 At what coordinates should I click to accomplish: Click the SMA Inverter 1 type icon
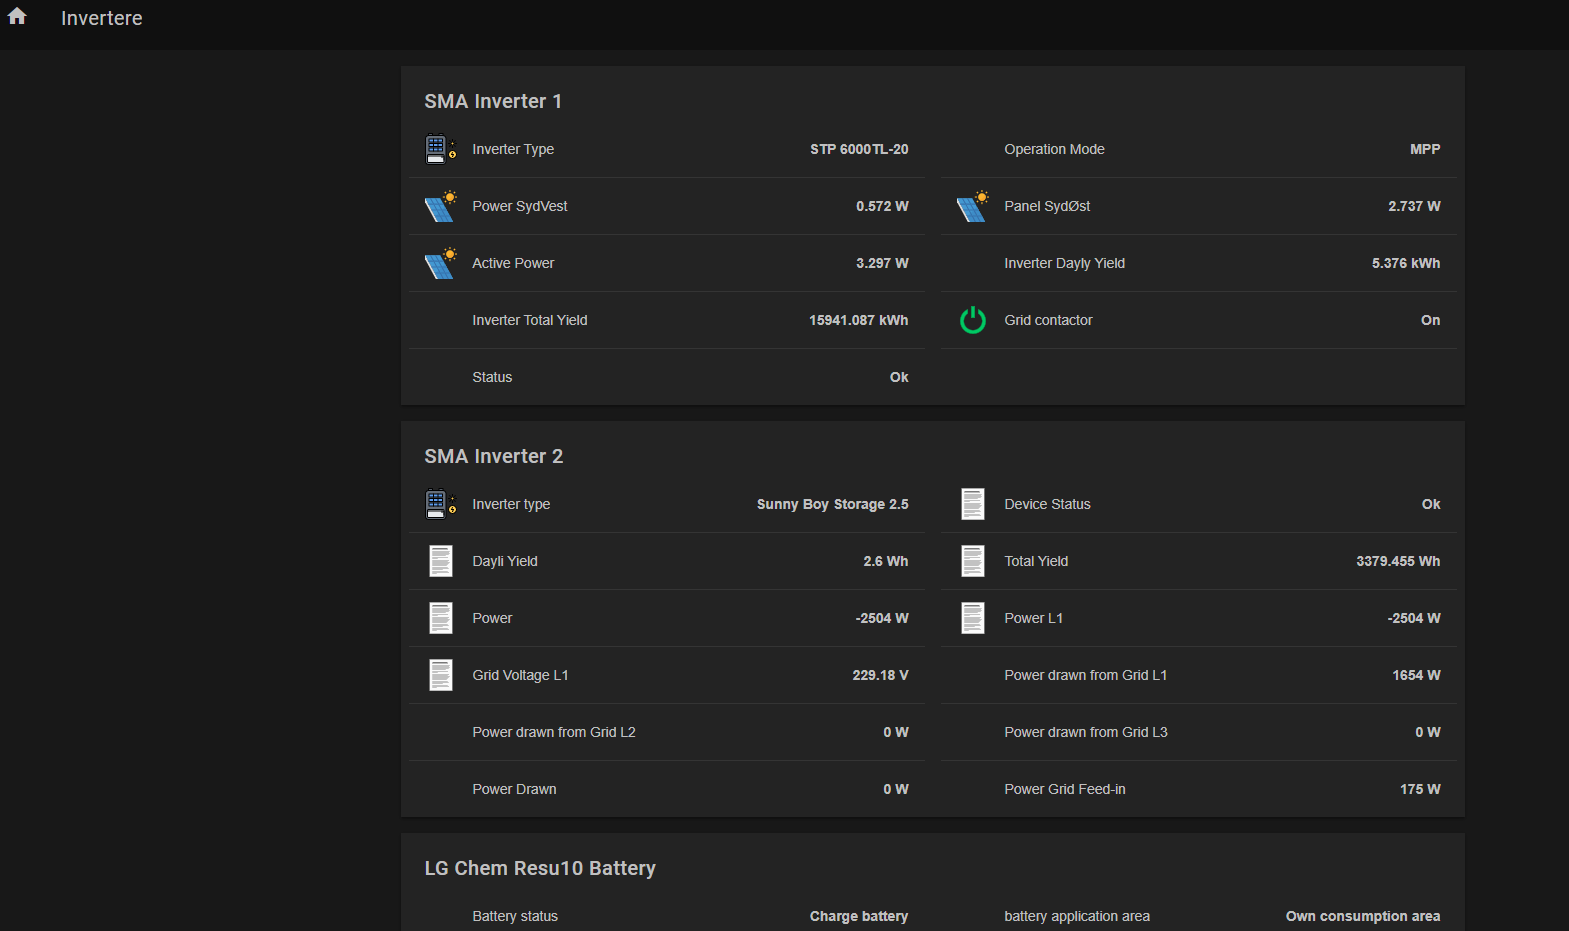440,149
